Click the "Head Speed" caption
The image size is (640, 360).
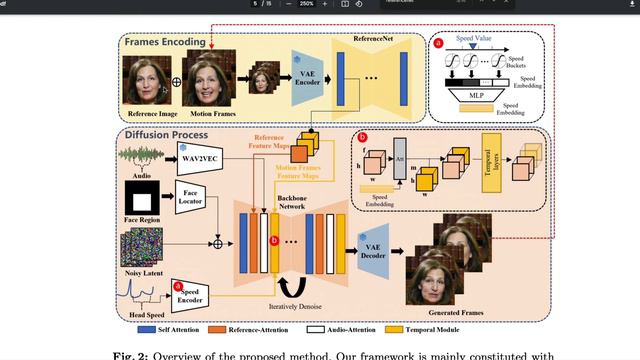(147, 315)
